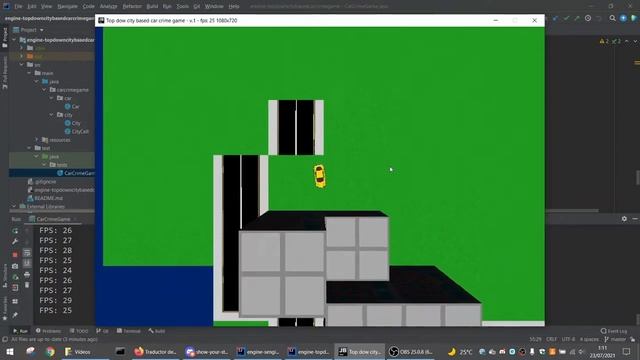Collapse the test folder

pos(29,148)
